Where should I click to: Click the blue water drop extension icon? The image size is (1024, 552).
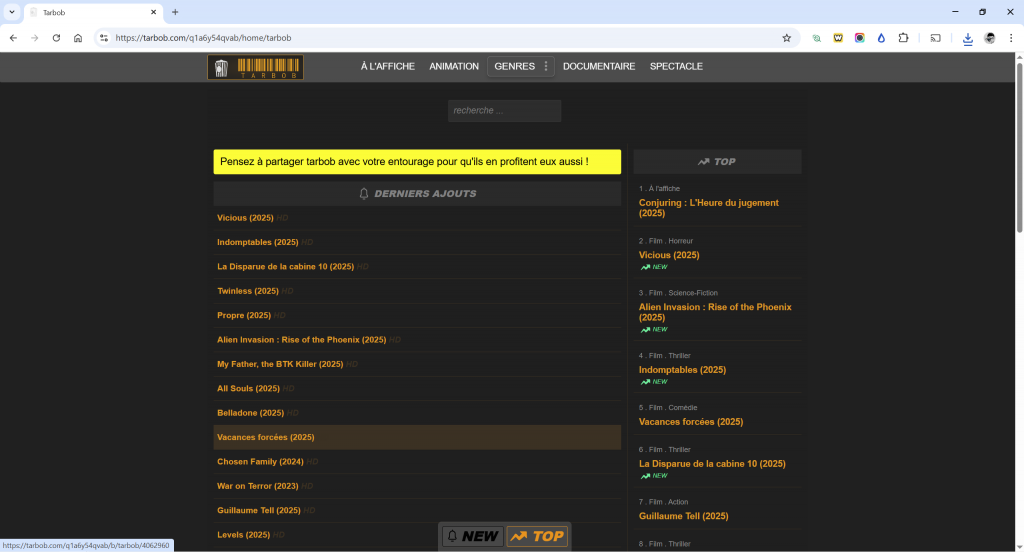881,38
